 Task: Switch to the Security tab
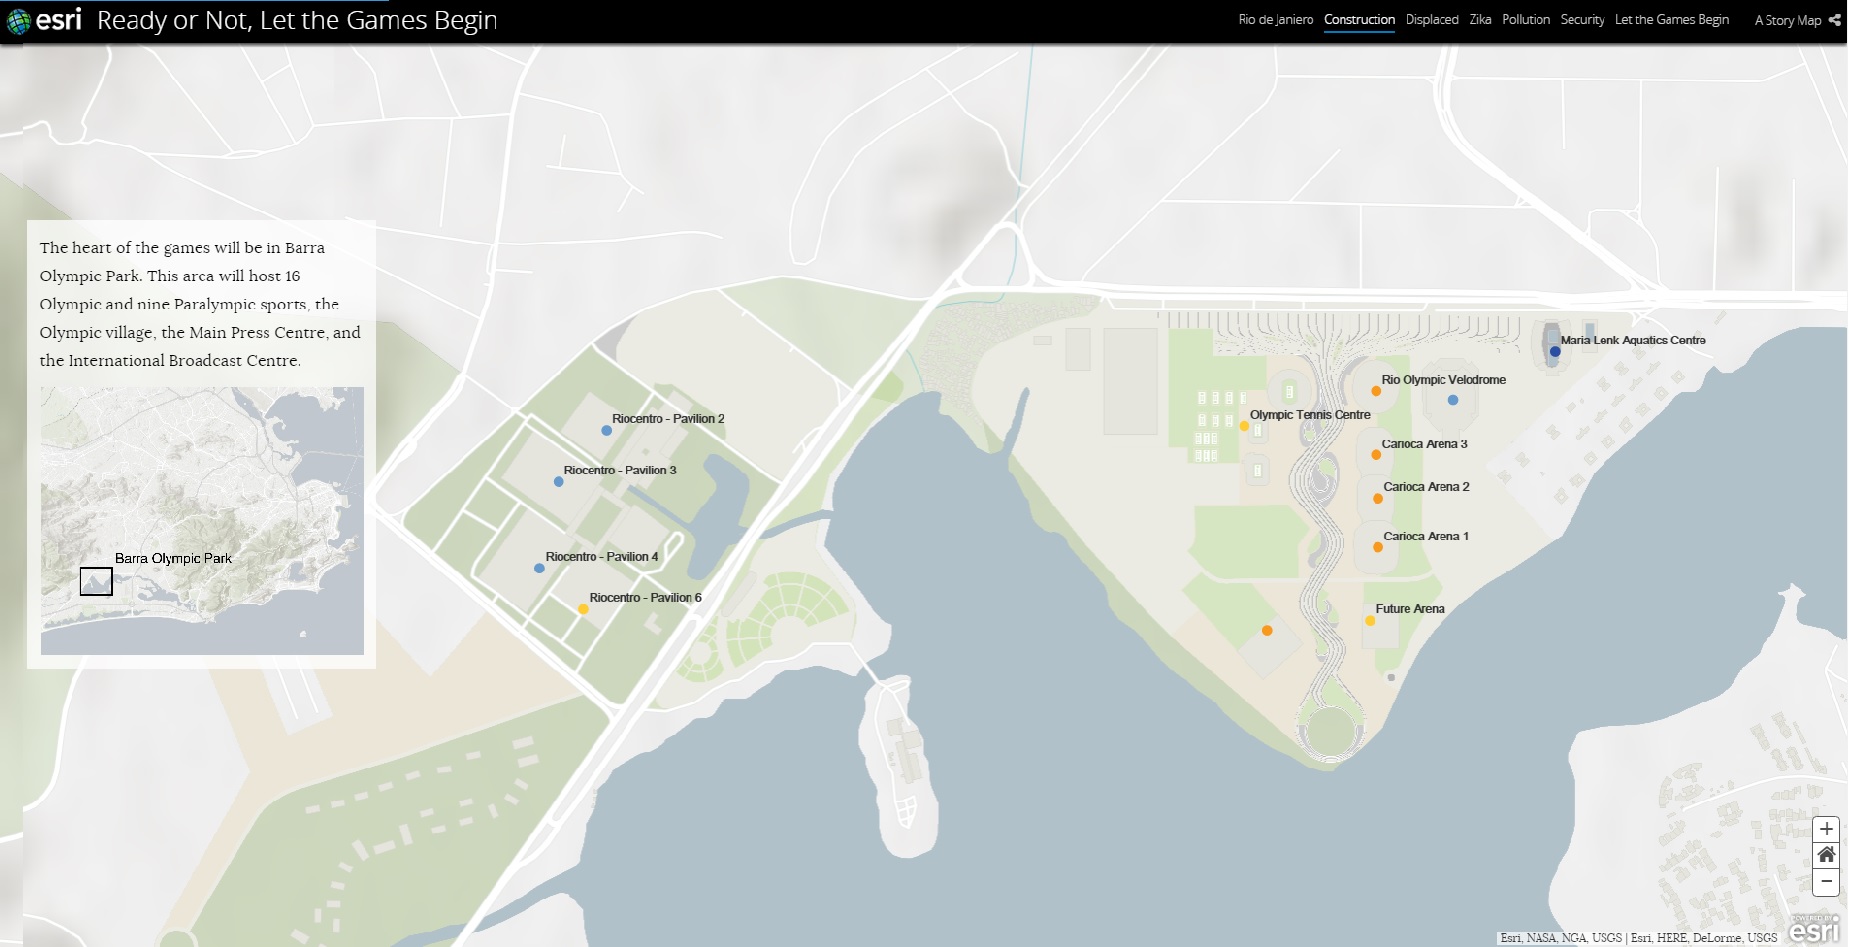click(x=1582, y=20)
